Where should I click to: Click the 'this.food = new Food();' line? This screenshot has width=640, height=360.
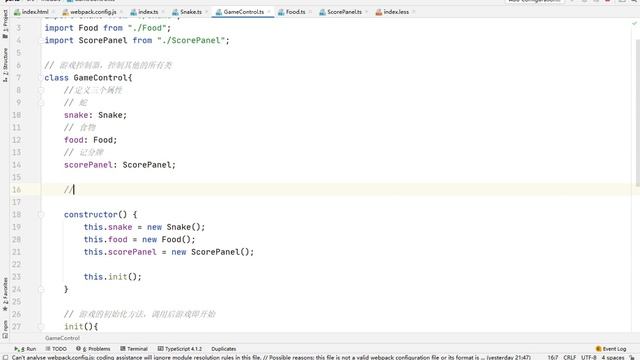[140, 239]
